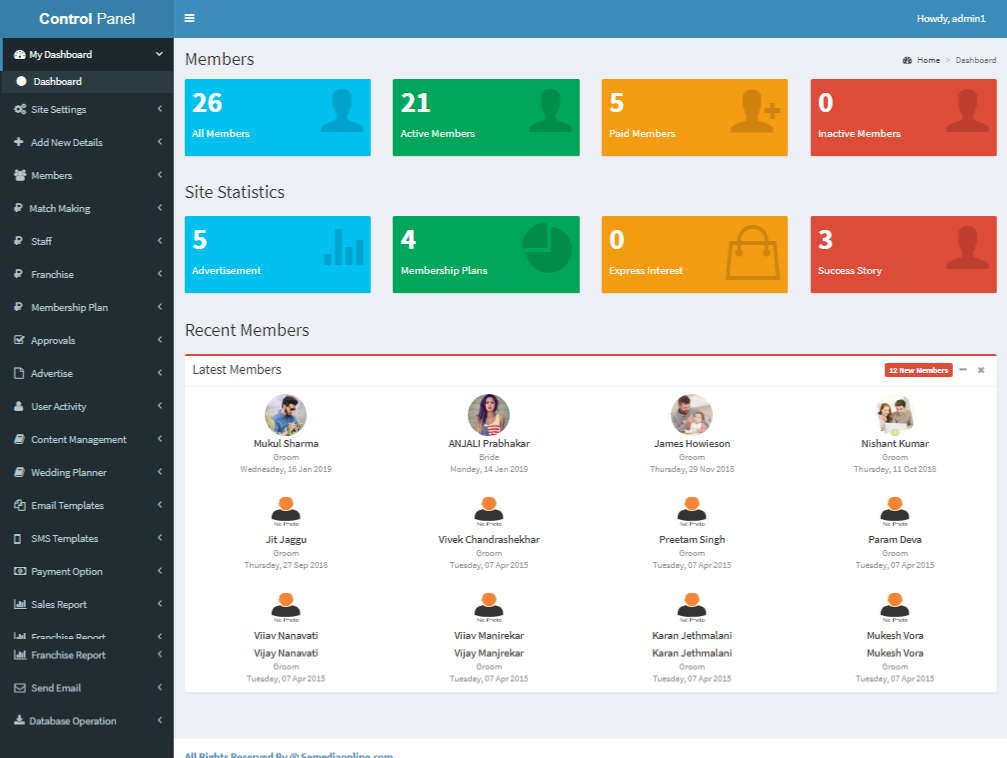Open the Match Making menu item
The width and height of the screenshot is (1007, 758).
[x=88, y=208]
